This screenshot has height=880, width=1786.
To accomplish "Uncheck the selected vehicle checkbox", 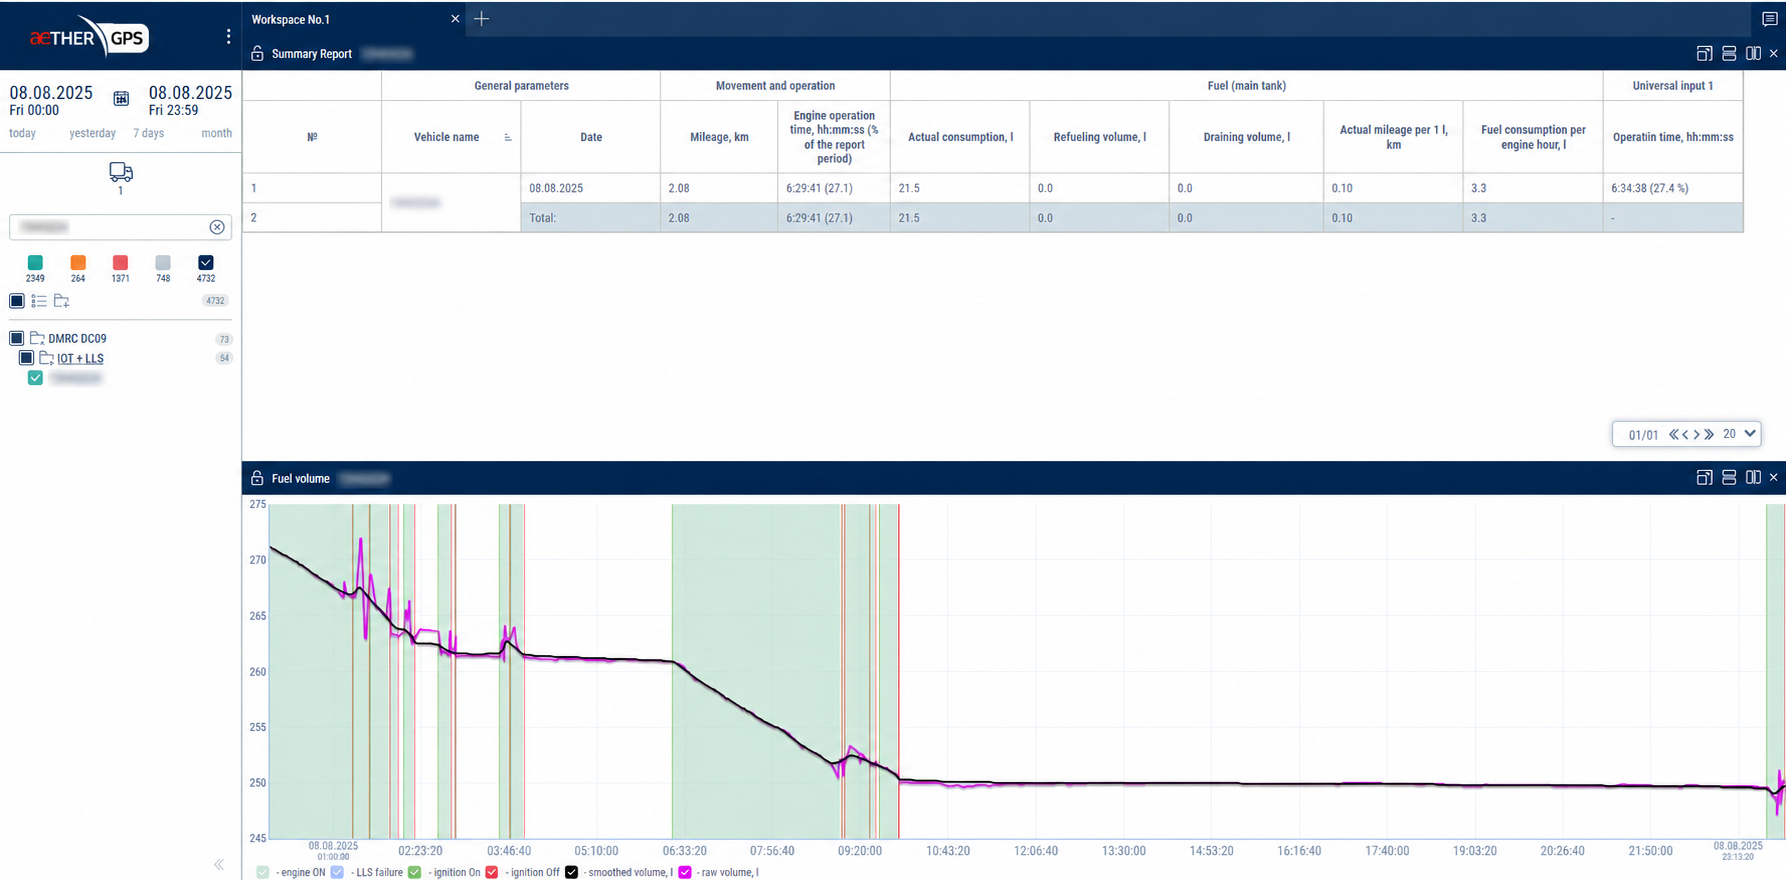I will (x=35, y=378).
